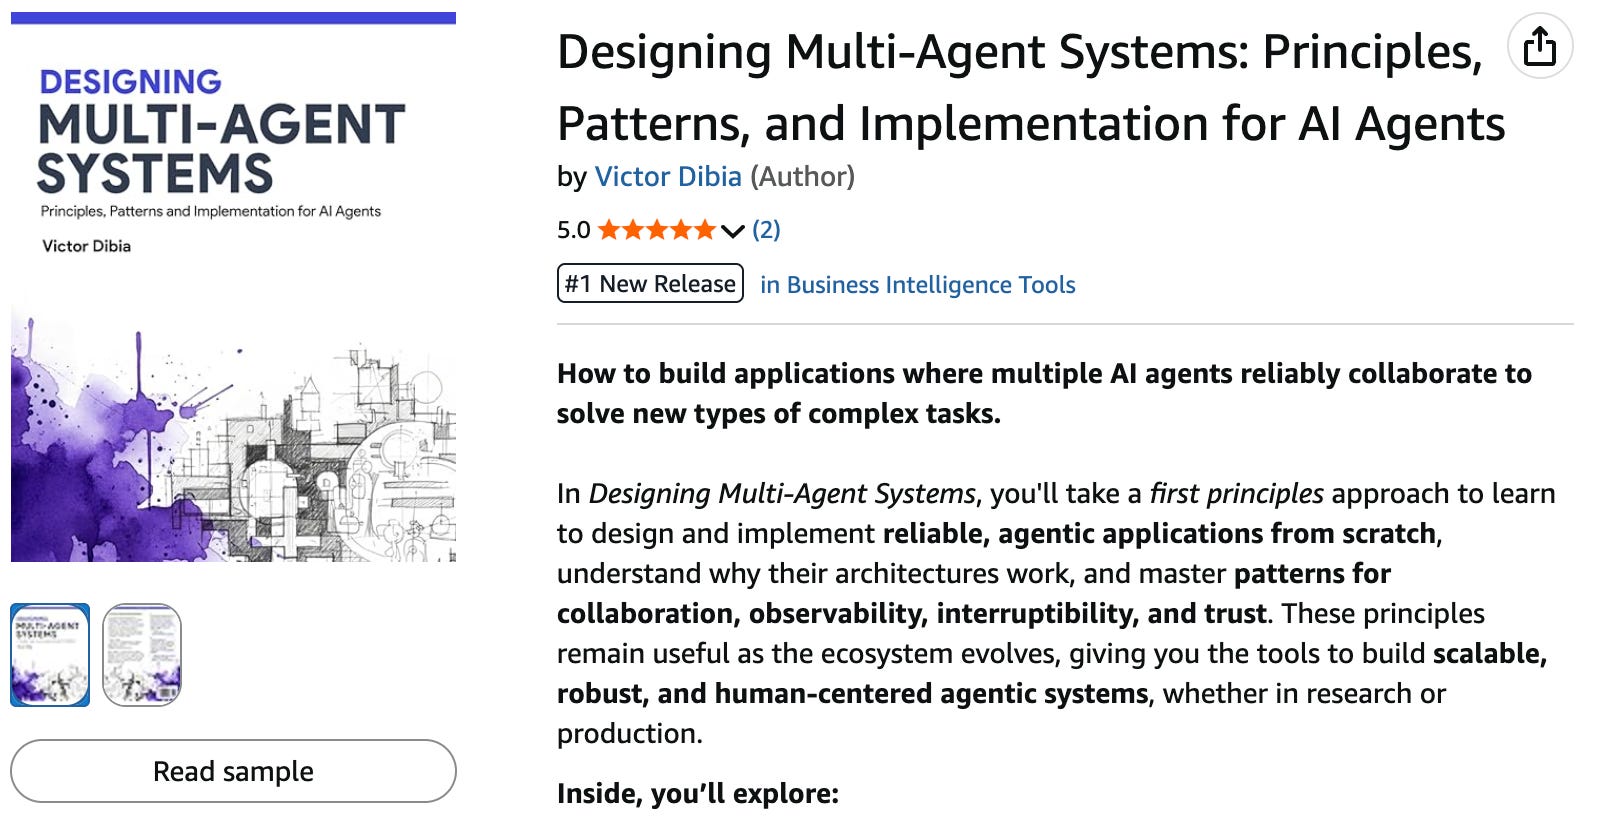Click the bold 'How to build applications' tagline
Viewport: 1598px width, 832px height.
[1044, 393]
